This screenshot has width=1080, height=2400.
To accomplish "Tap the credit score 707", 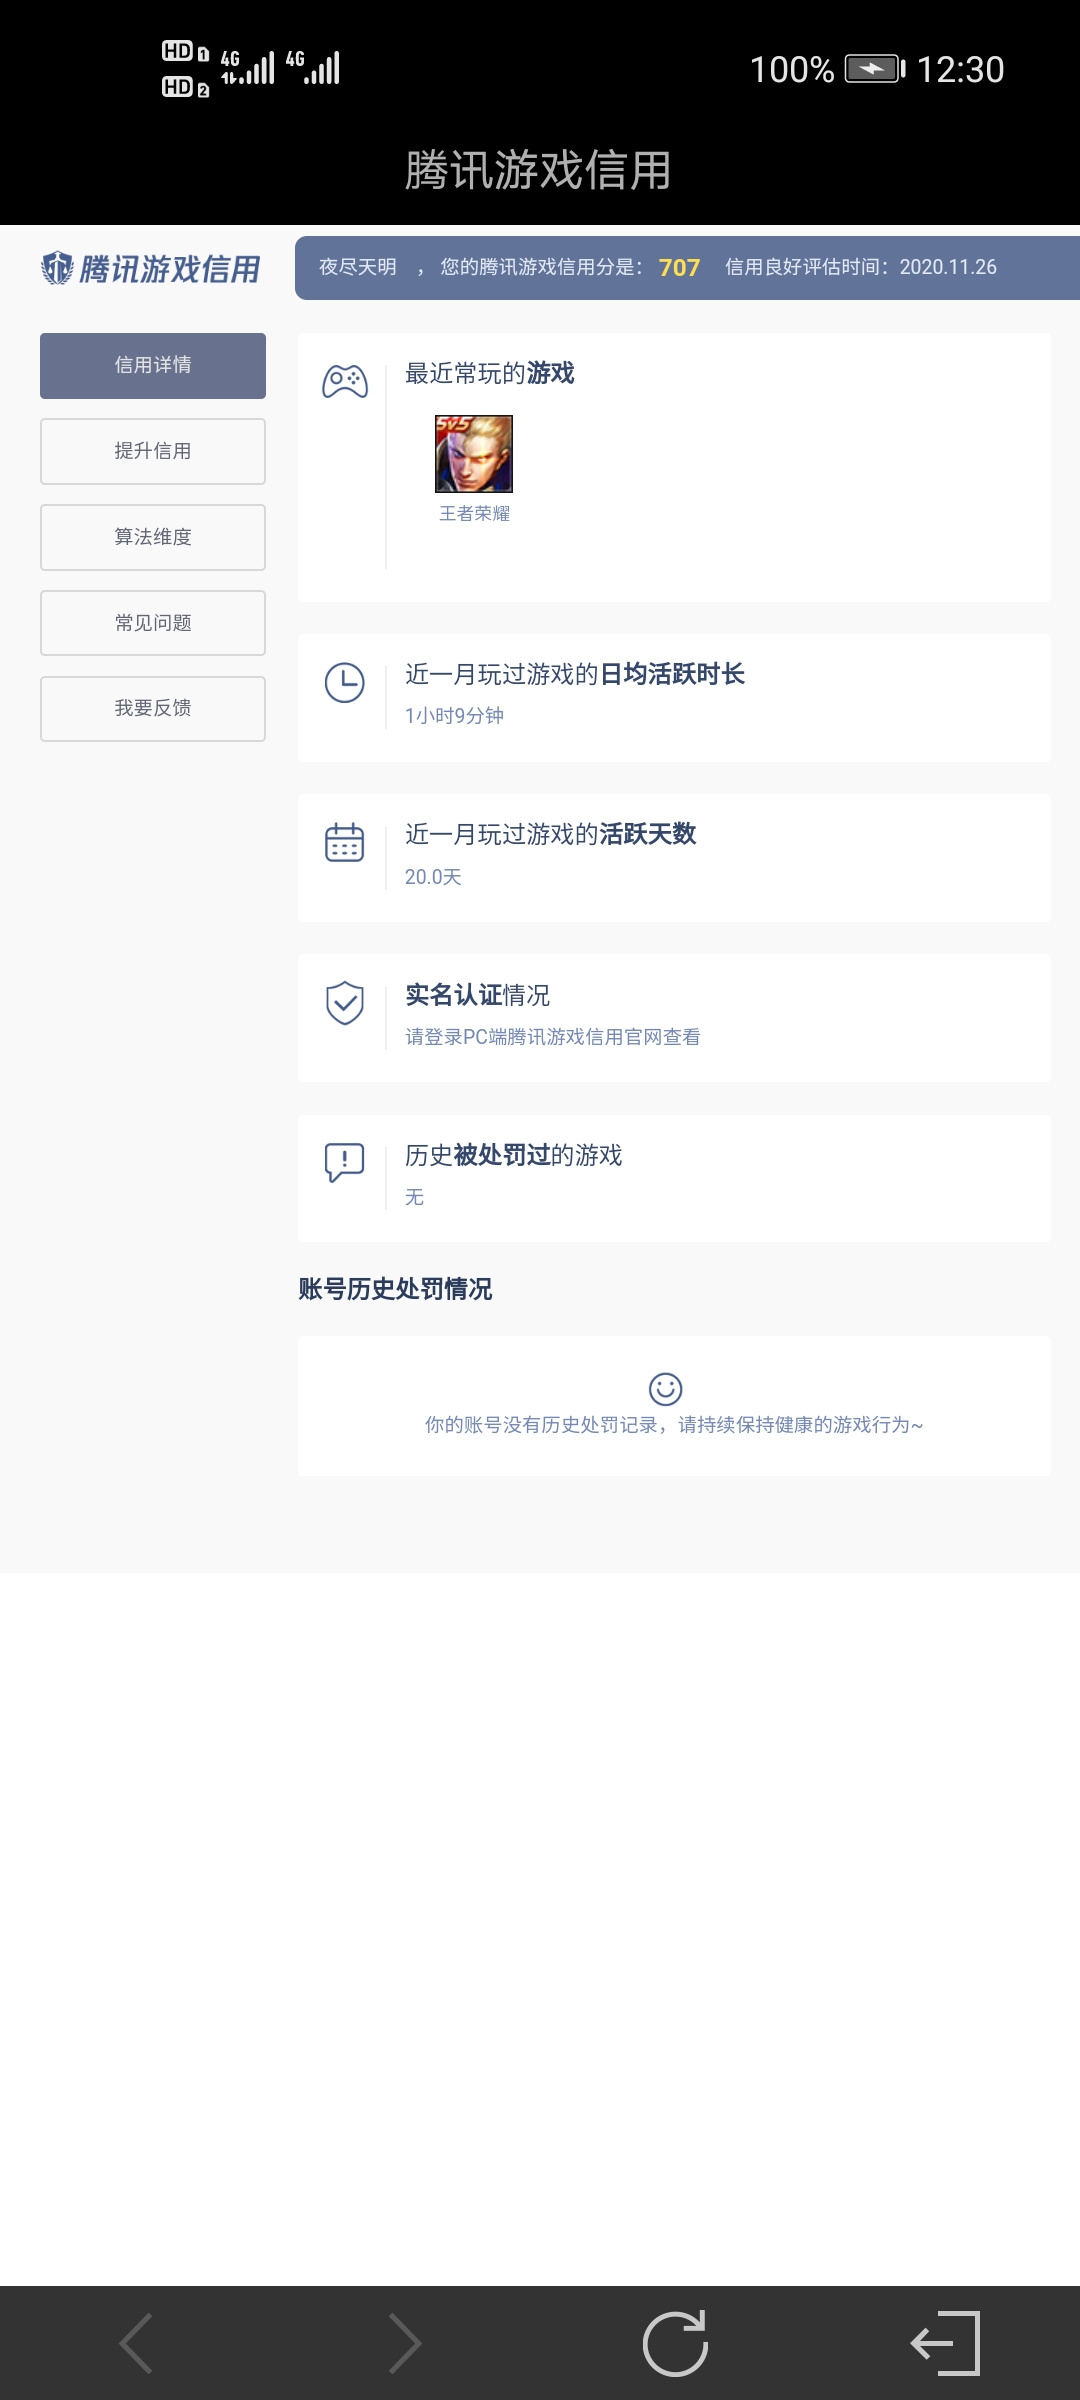I will (x=679, y=268).
